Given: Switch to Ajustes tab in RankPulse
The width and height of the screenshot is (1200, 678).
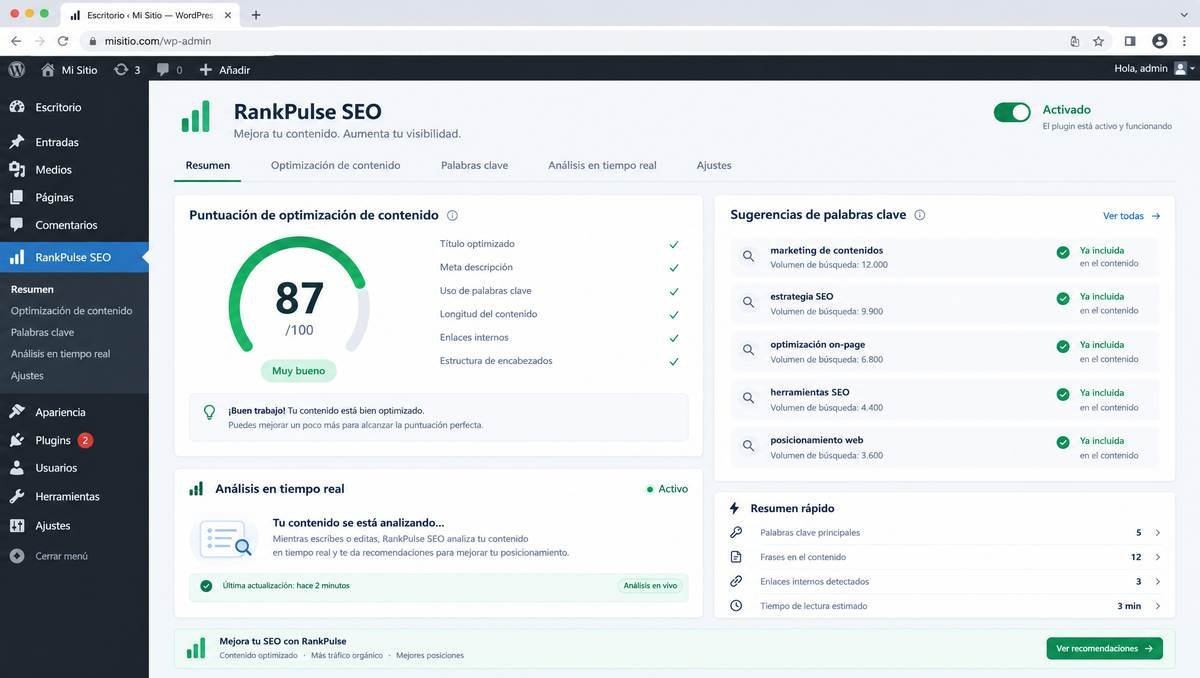Looking at the screenshot, I should click(x=714, y=165).
